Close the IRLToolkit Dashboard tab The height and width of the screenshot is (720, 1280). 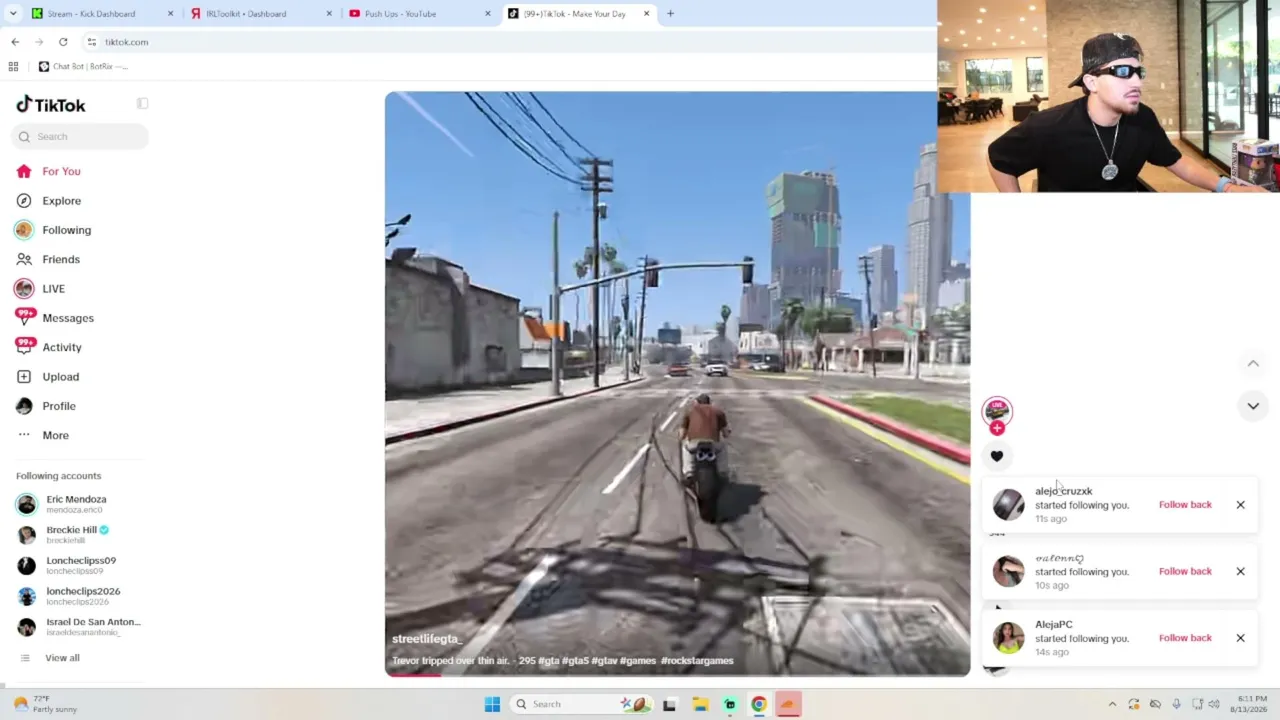pyautogui.click(x=329, y=14)
